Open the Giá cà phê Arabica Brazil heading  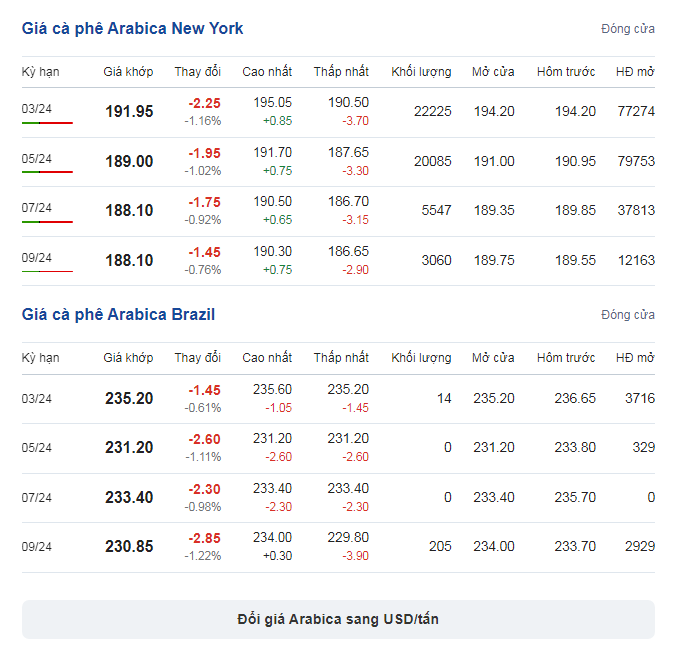pyautogui.click(x=118, y=314)
